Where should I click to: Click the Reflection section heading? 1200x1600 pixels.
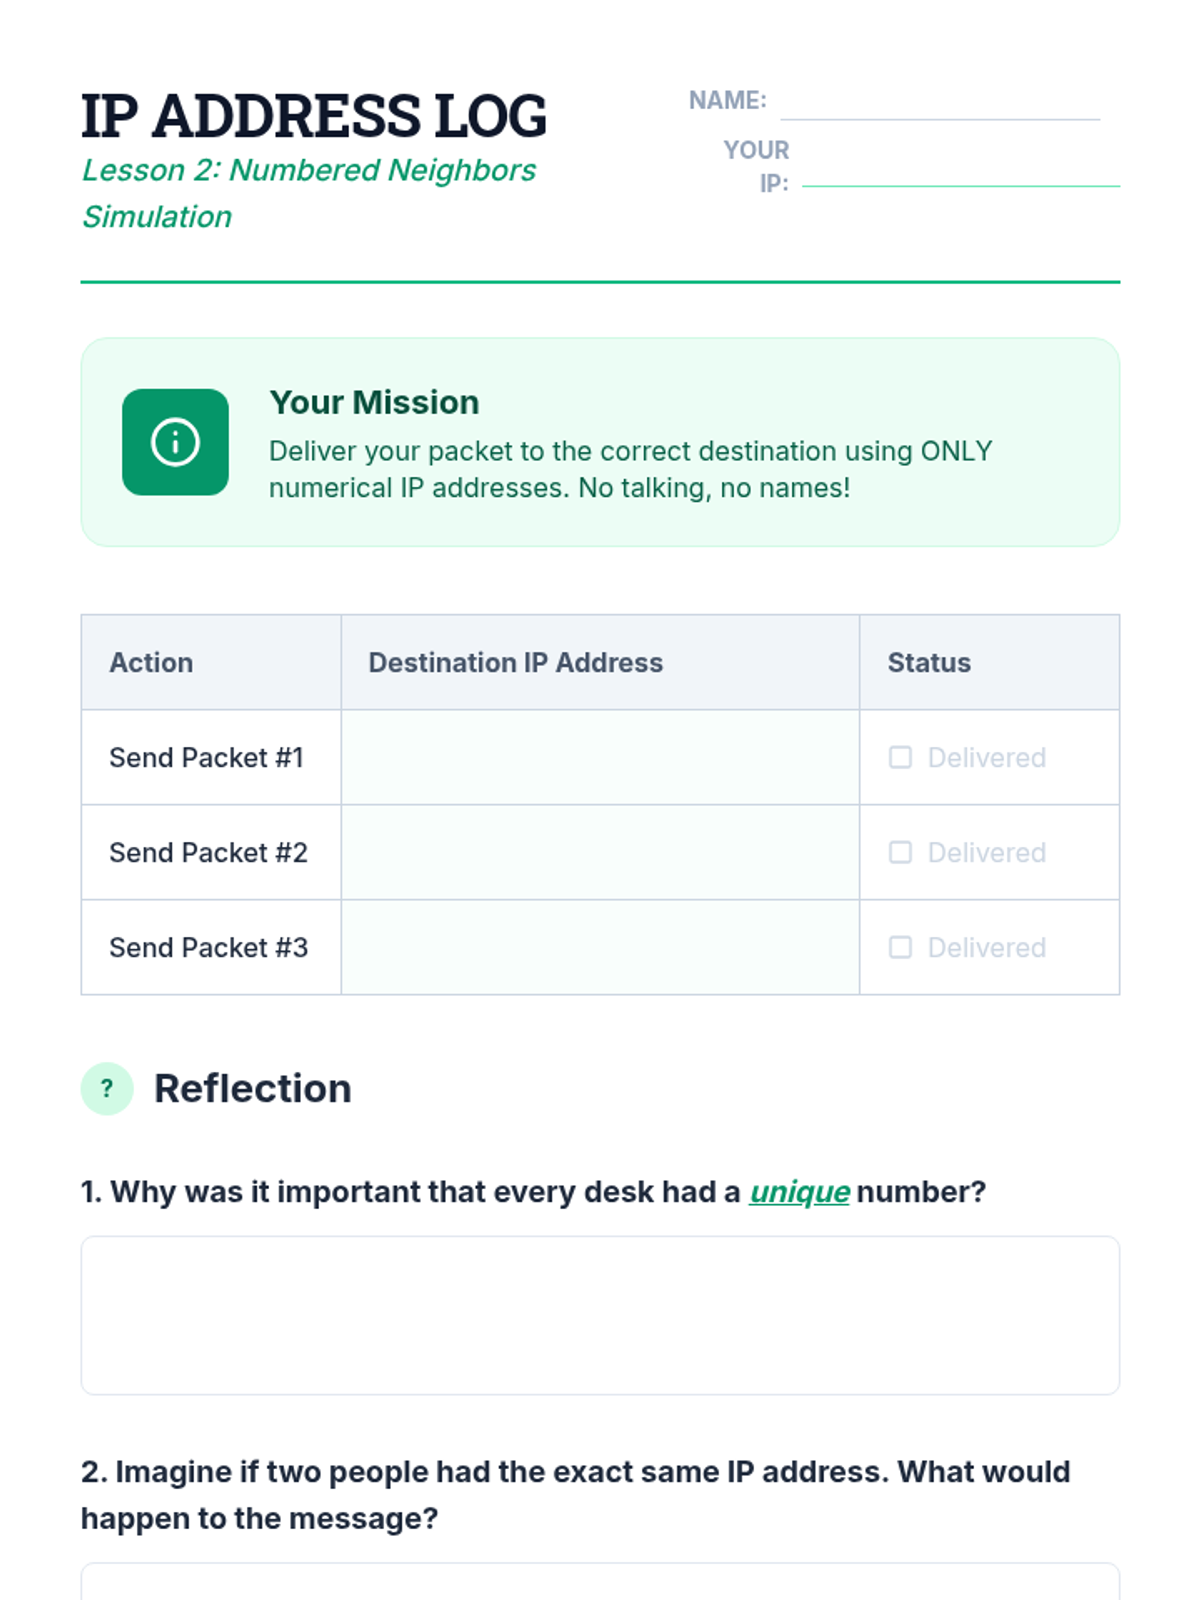click(252, 1088)
